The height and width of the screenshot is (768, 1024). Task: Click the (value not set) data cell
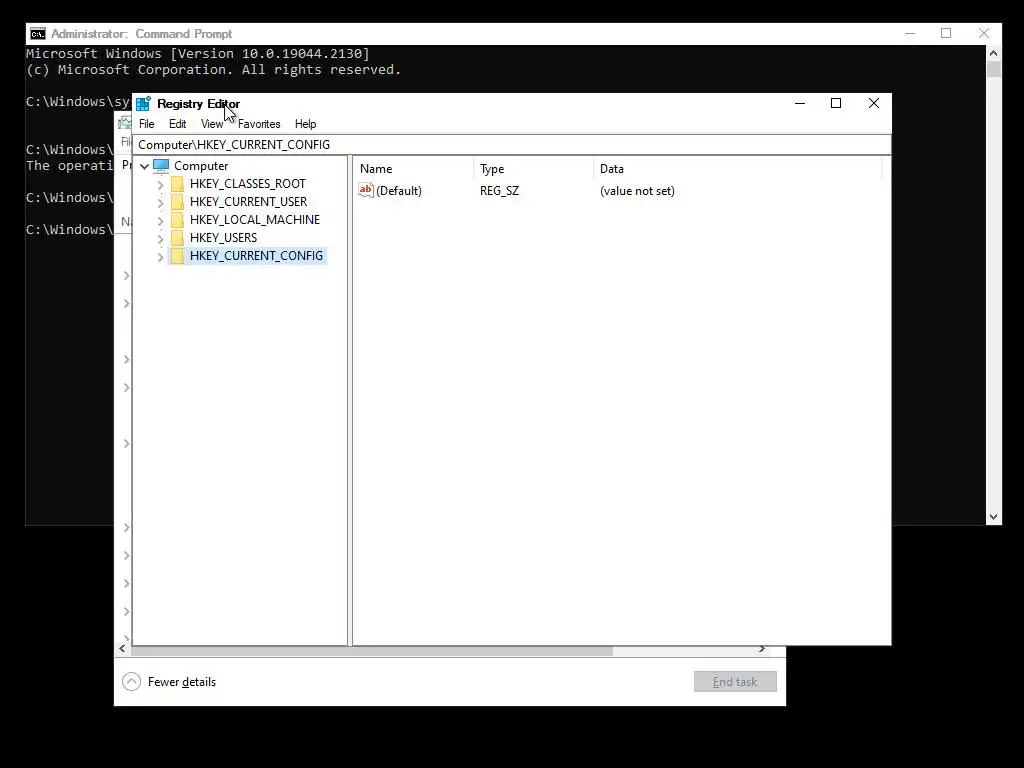pos(637,191)
